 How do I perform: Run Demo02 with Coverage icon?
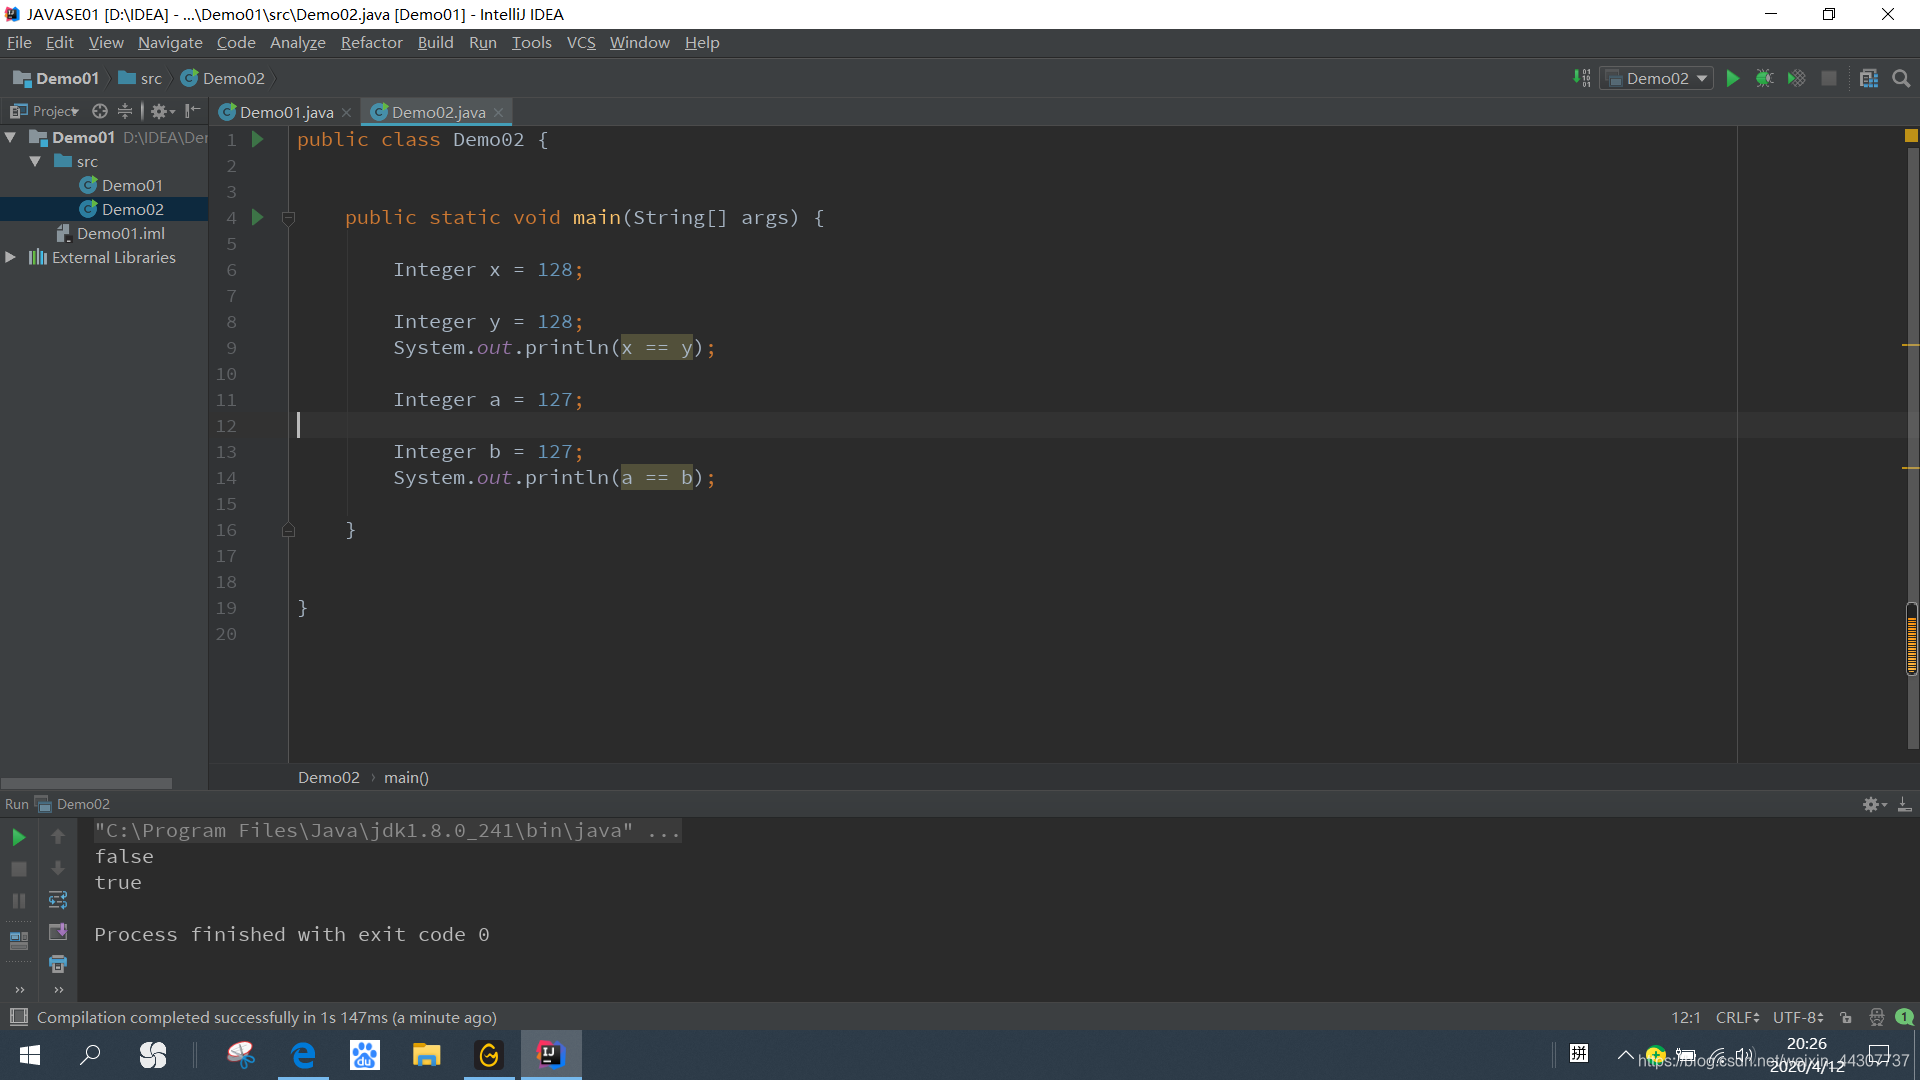tap(1797, 78)
